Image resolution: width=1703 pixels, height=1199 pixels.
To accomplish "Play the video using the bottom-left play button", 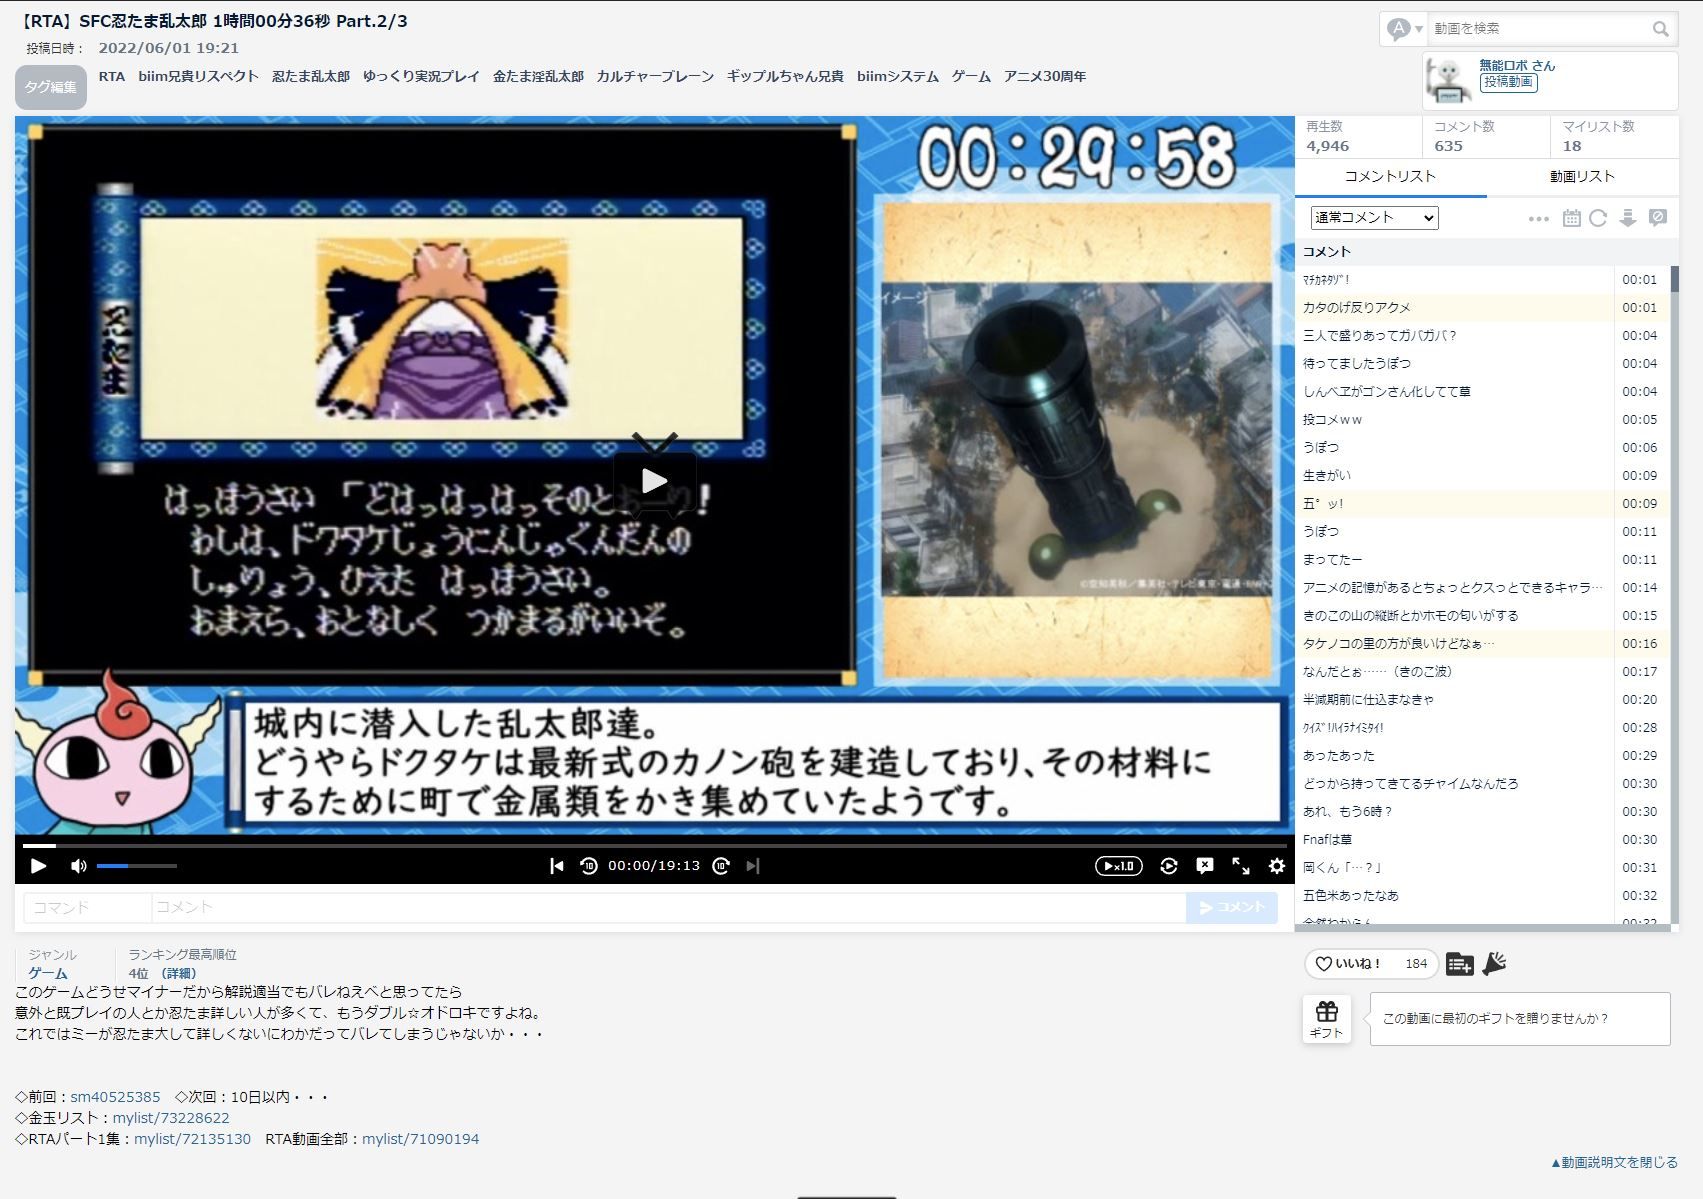I will click(x=38, y=866).
